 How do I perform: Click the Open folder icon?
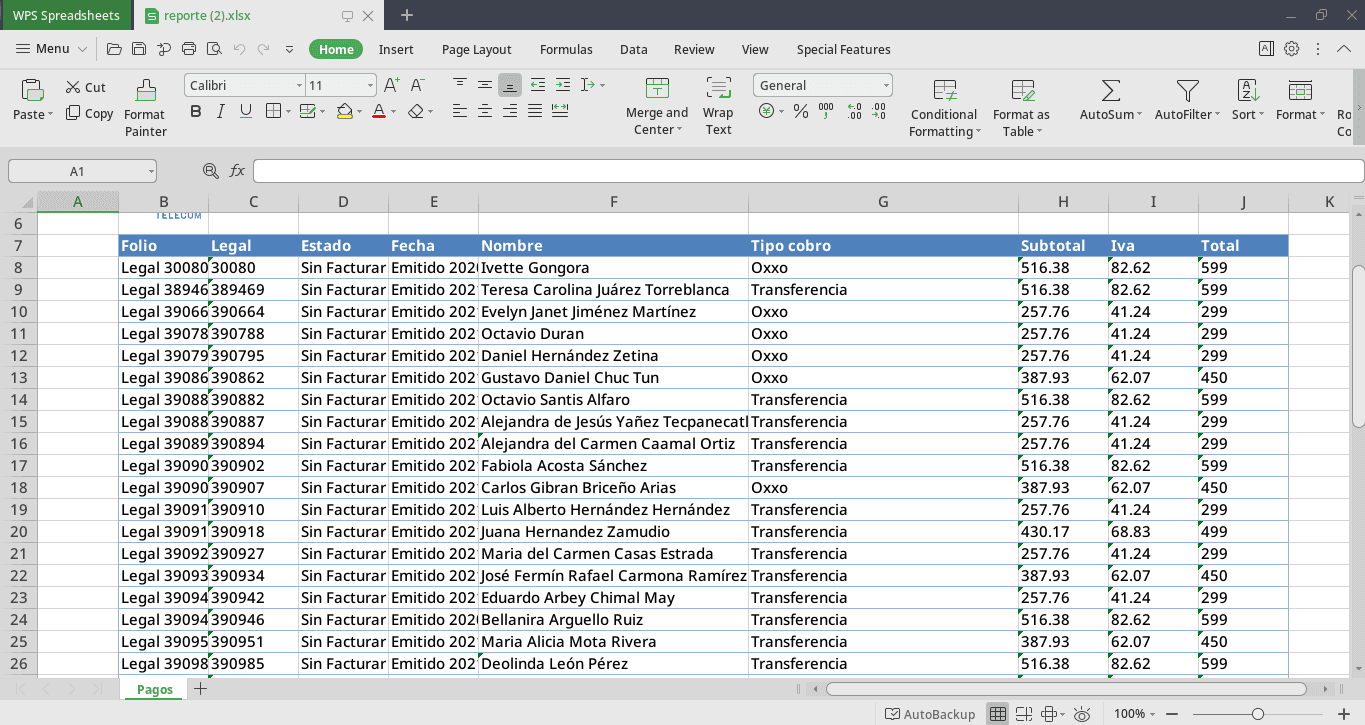coord(114,49)
